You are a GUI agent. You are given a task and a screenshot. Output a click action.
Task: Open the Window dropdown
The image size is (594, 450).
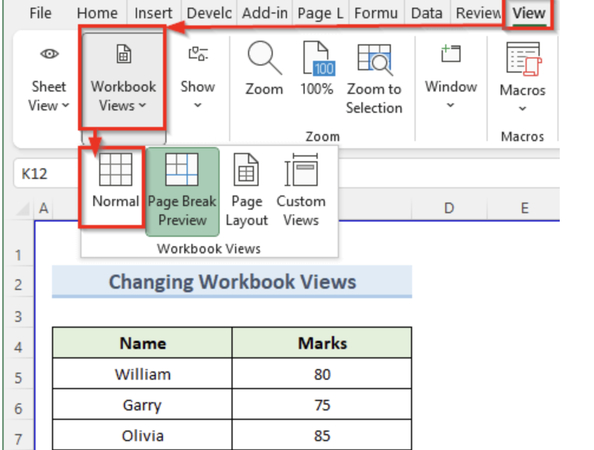tap(451, 77)
